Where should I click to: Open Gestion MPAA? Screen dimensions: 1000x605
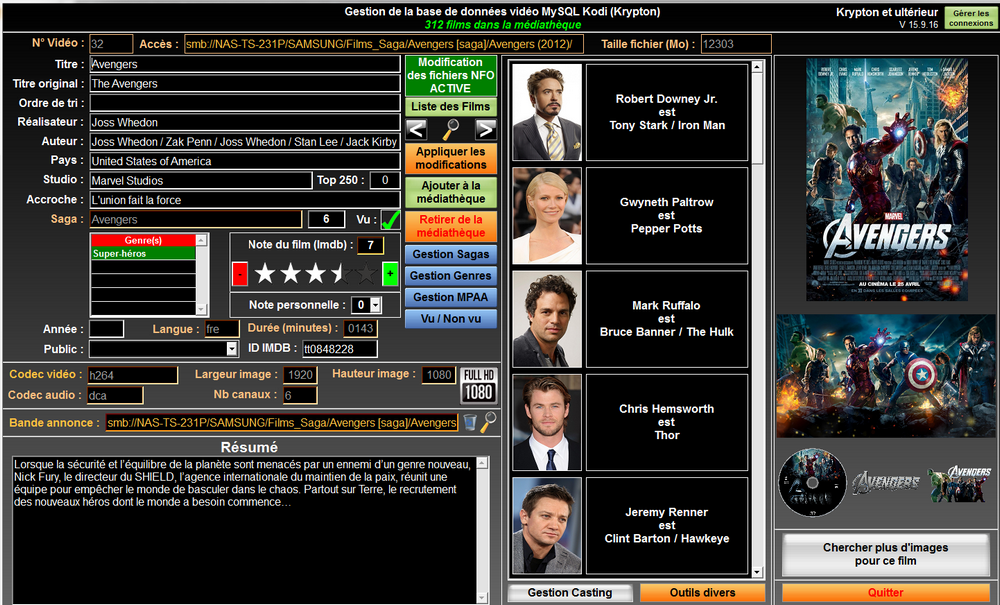click(451, 297)
